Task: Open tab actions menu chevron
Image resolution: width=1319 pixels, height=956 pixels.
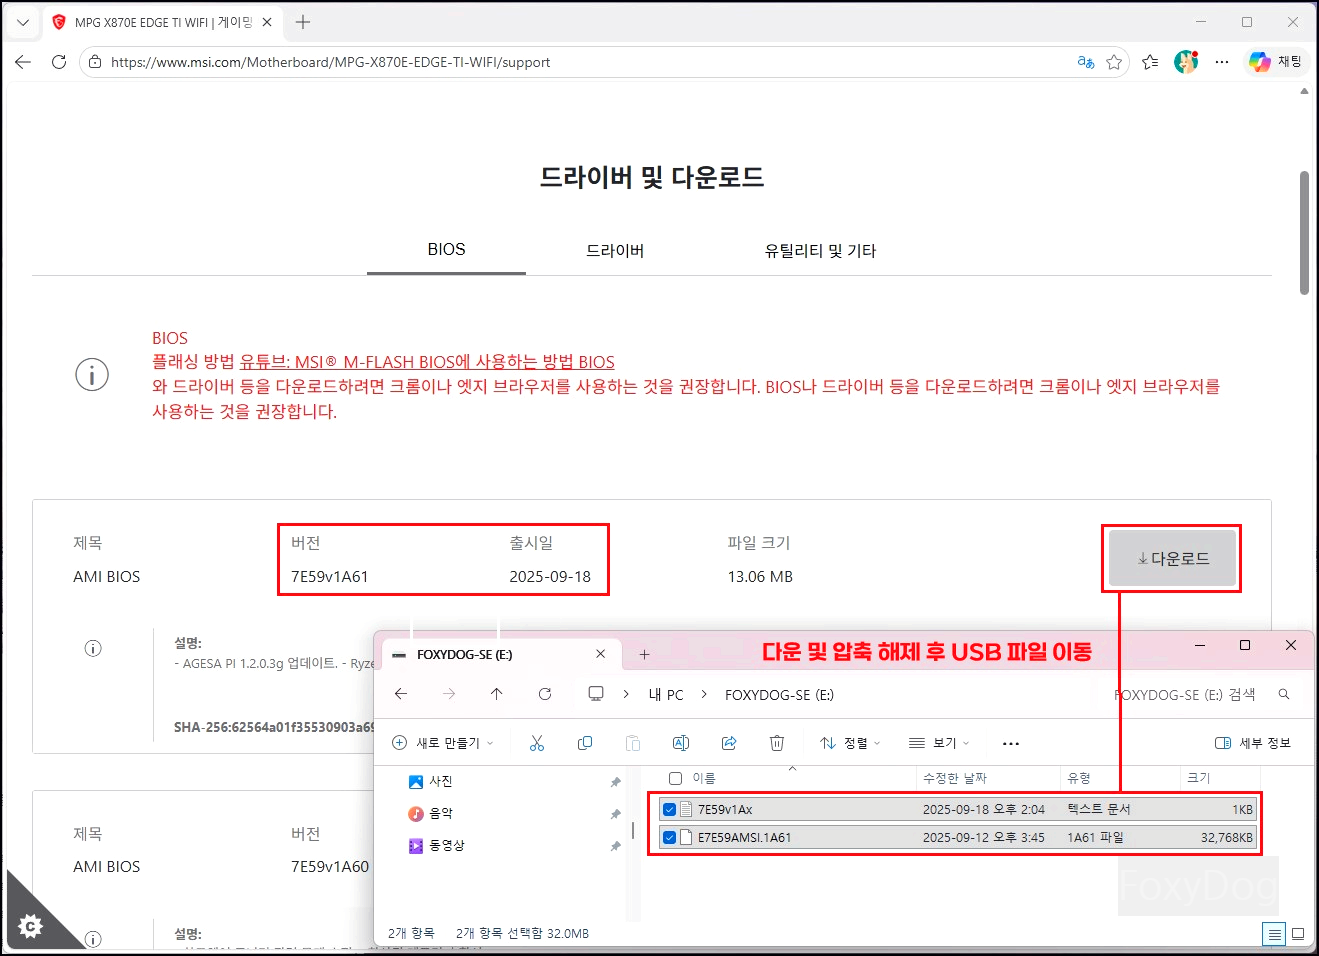Action: (23, 22)
